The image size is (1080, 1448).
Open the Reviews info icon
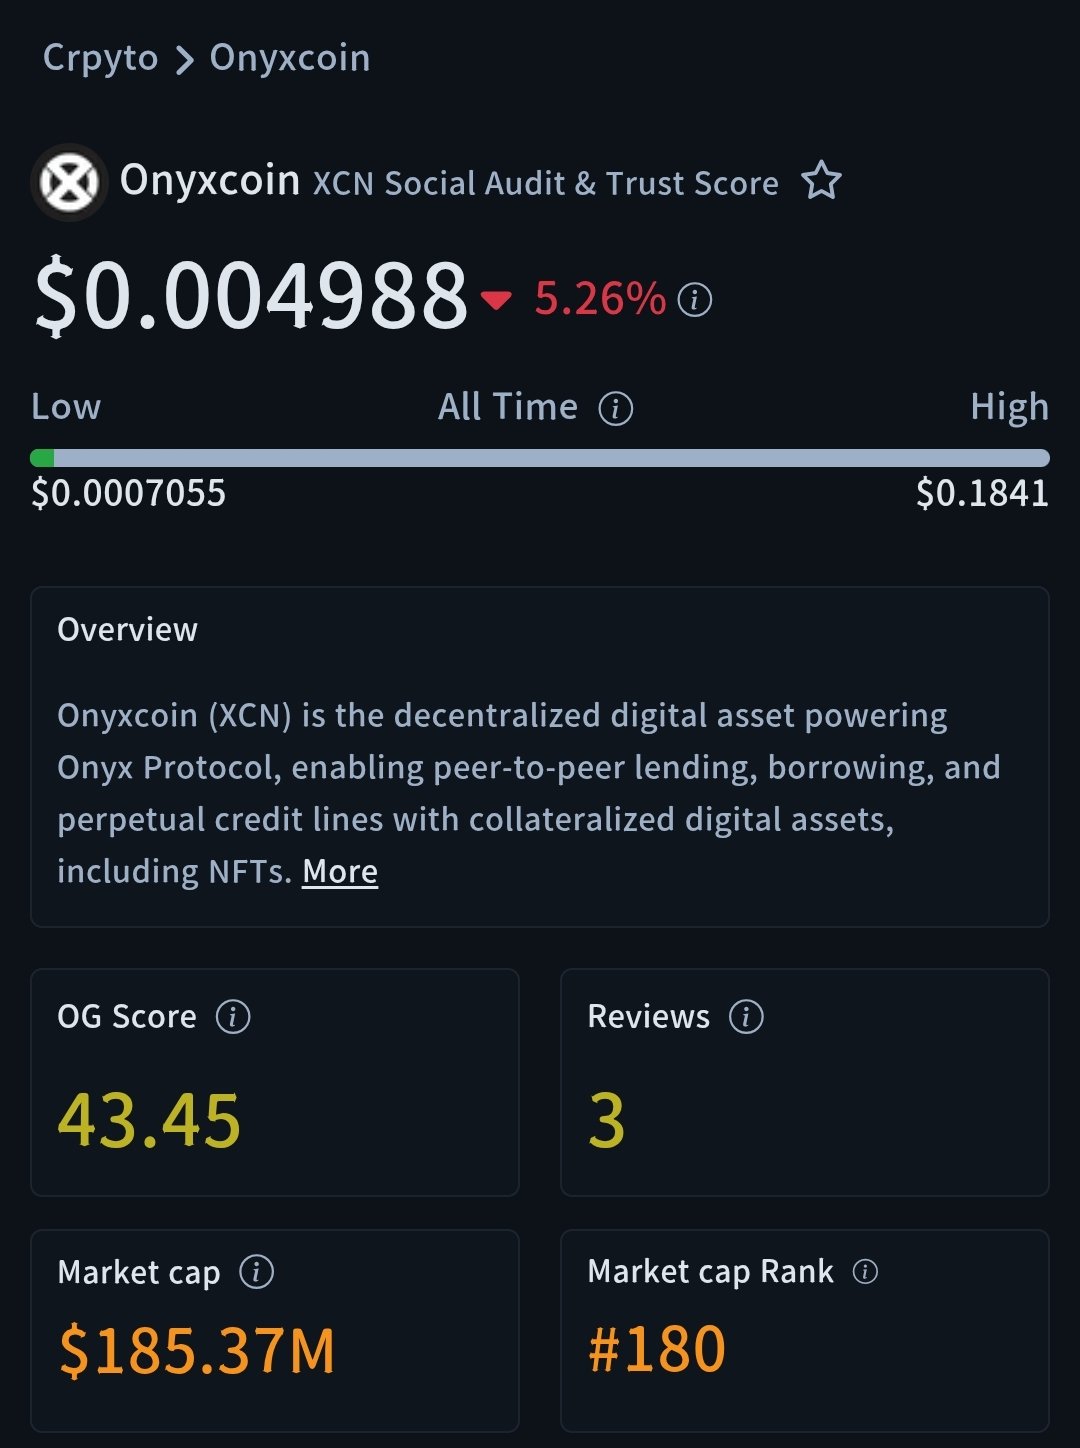746,1017
